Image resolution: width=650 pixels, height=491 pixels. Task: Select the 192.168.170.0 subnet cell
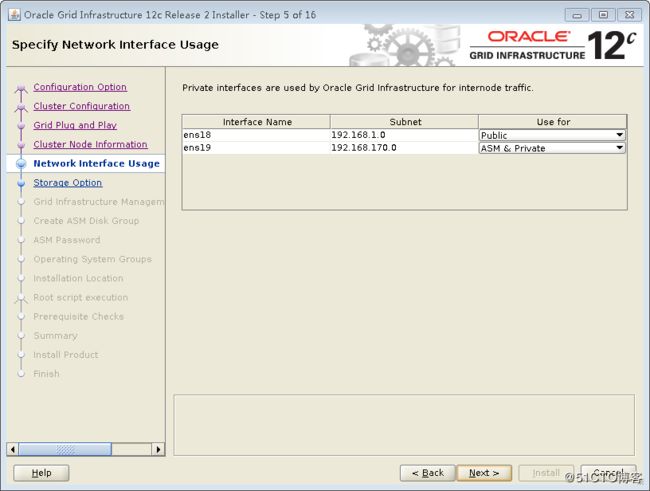404,148
